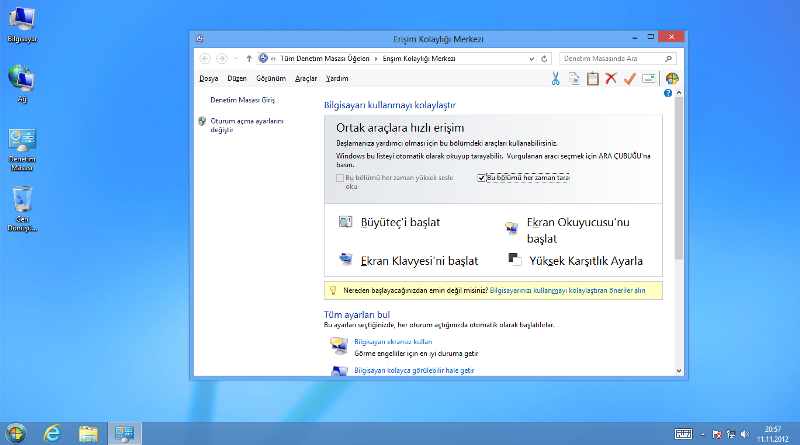
Task: Click the search magnifier icon
Action: click(668, 59)
